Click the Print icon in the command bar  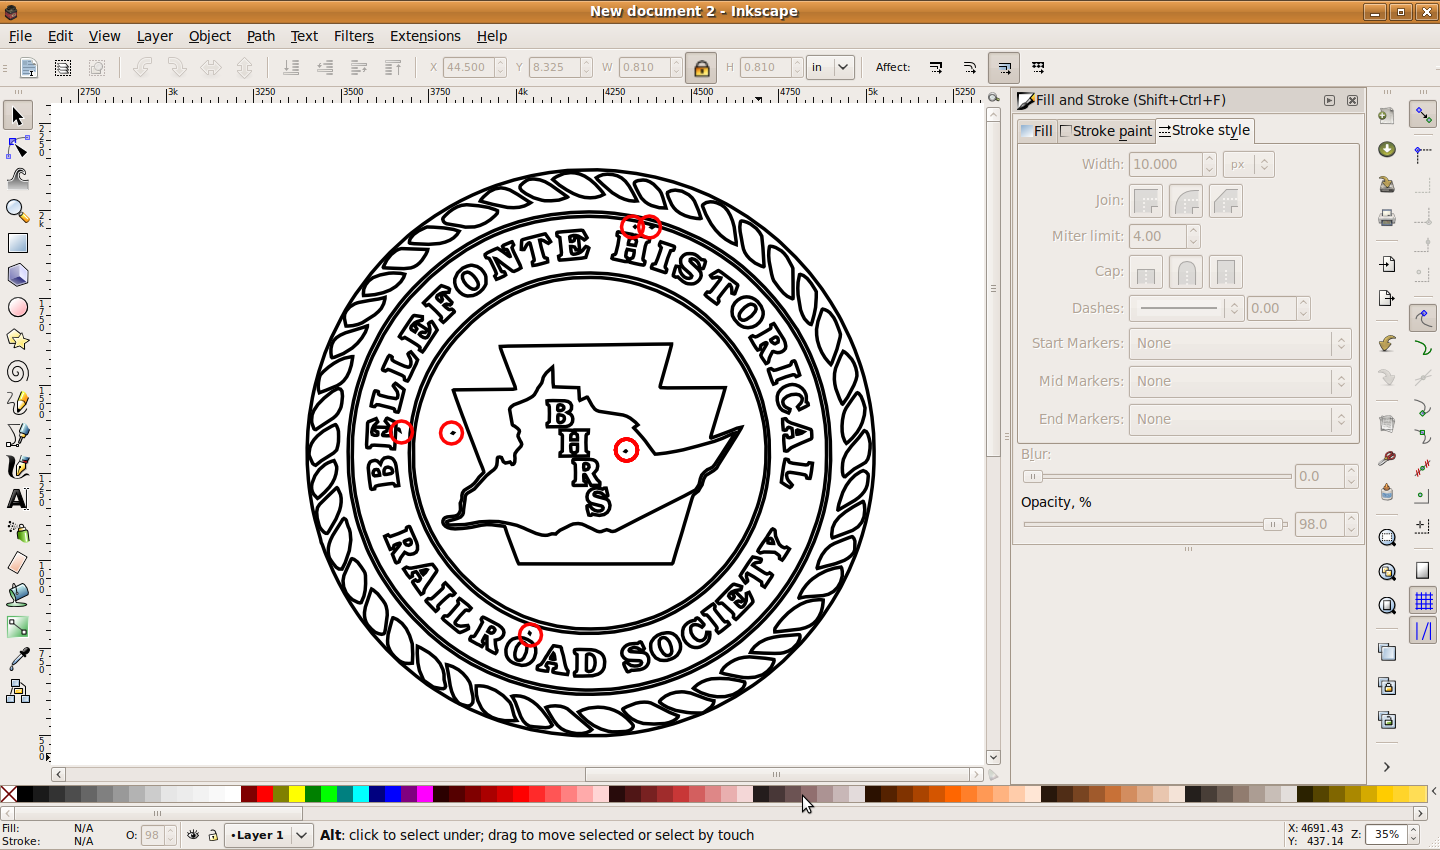pos(1387,218)
